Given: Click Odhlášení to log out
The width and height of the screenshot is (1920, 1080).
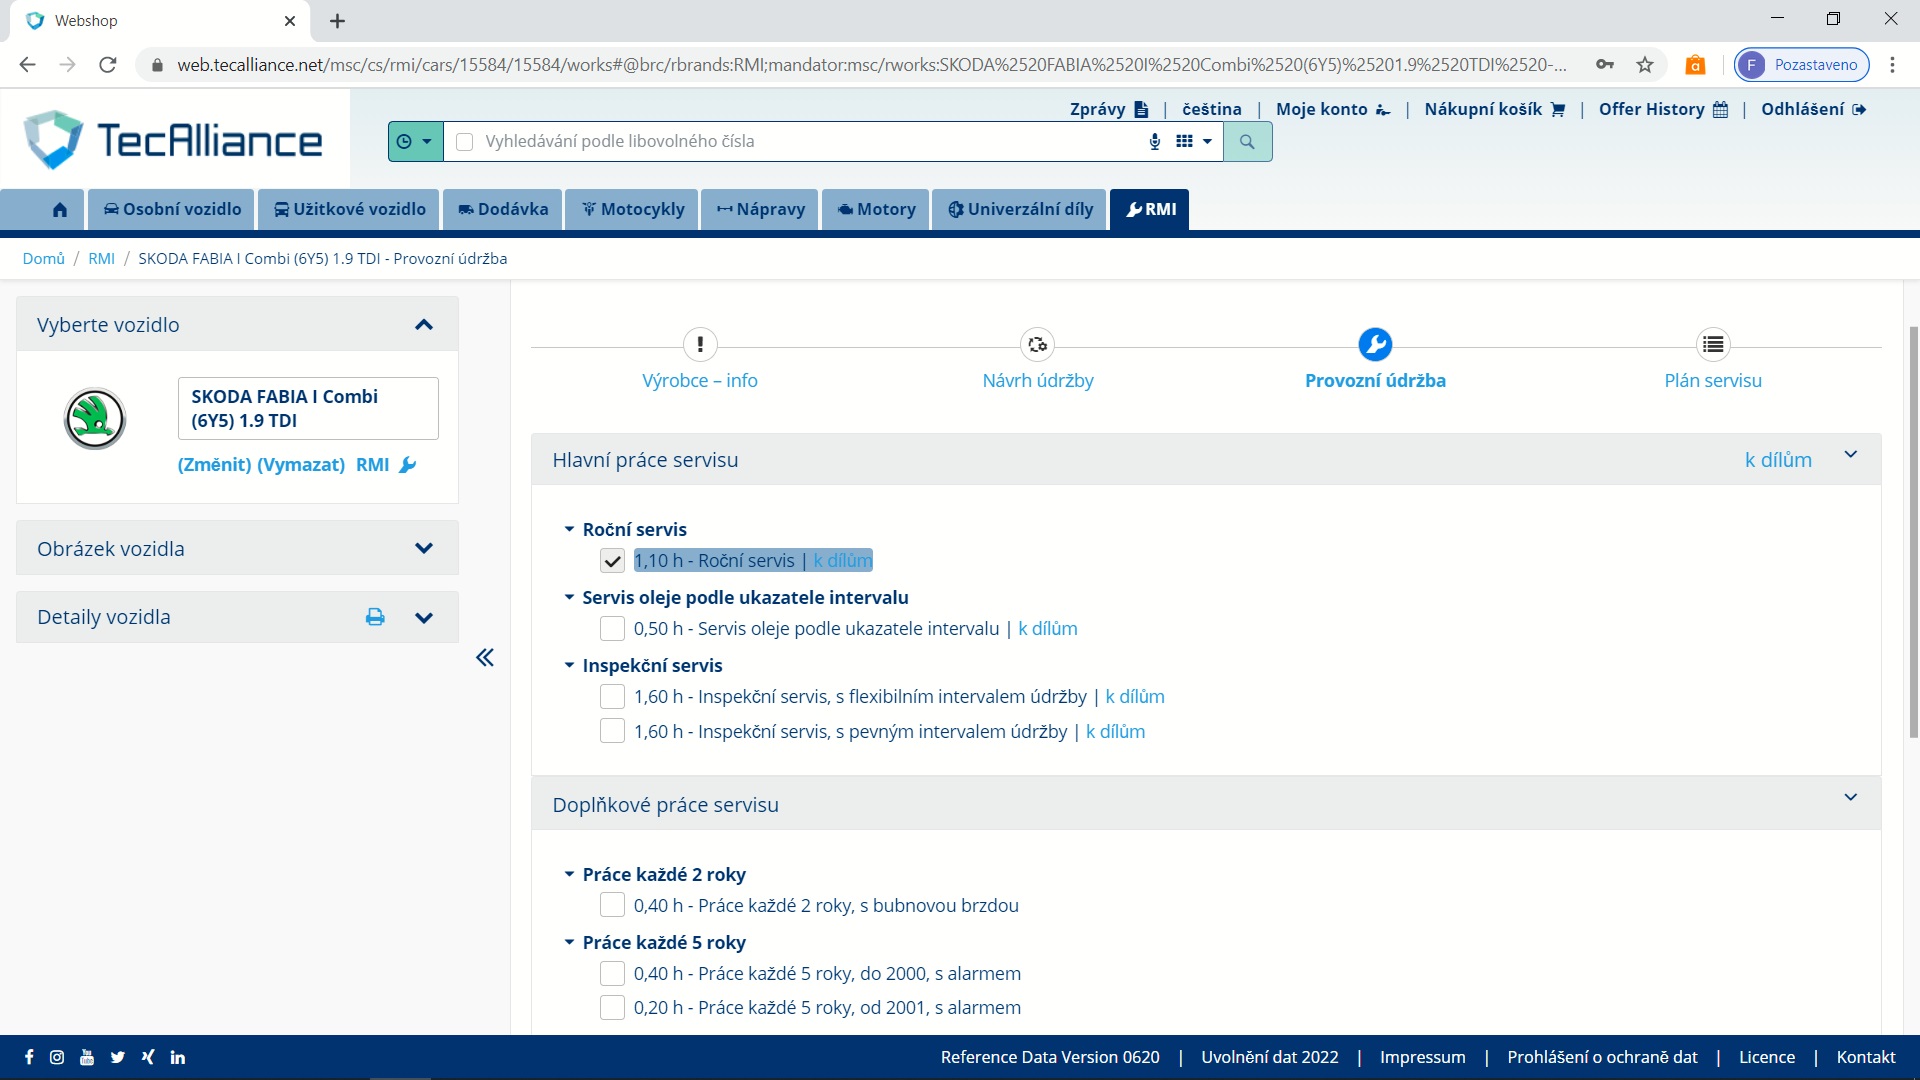Looking at the screenshot, I should point(1813,109).
